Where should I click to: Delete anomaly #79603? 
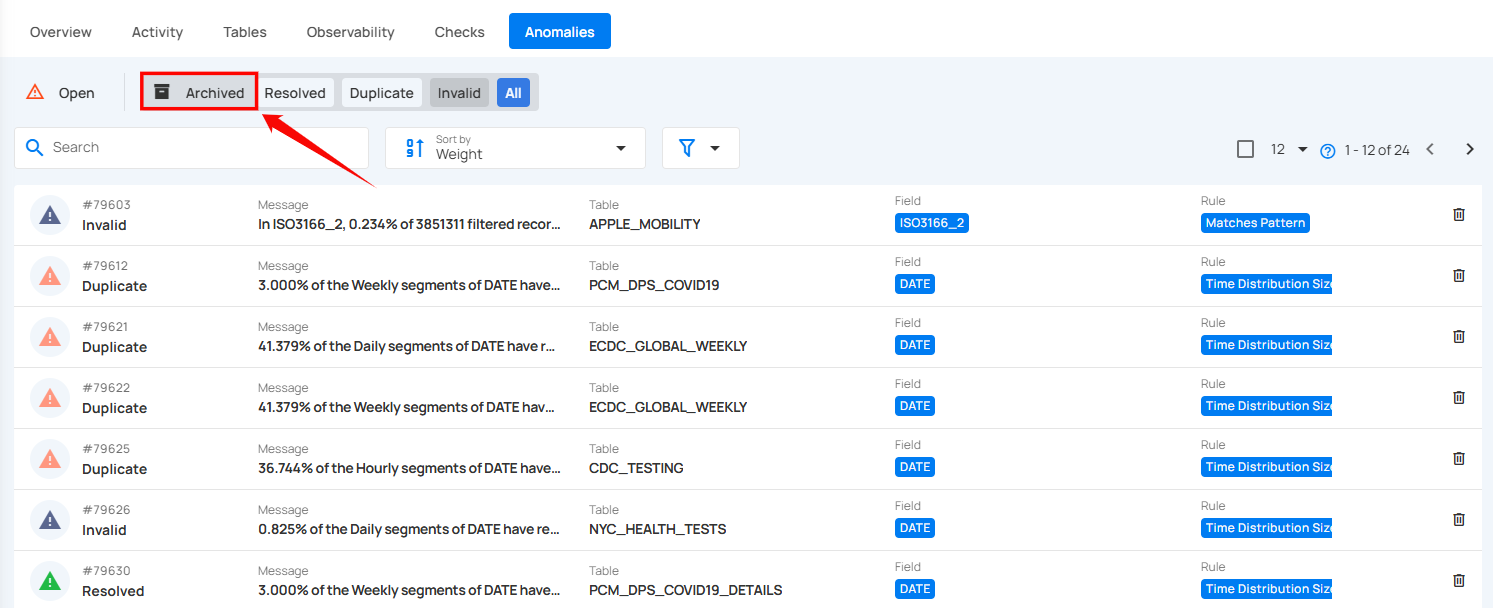tap(1459, 214)
